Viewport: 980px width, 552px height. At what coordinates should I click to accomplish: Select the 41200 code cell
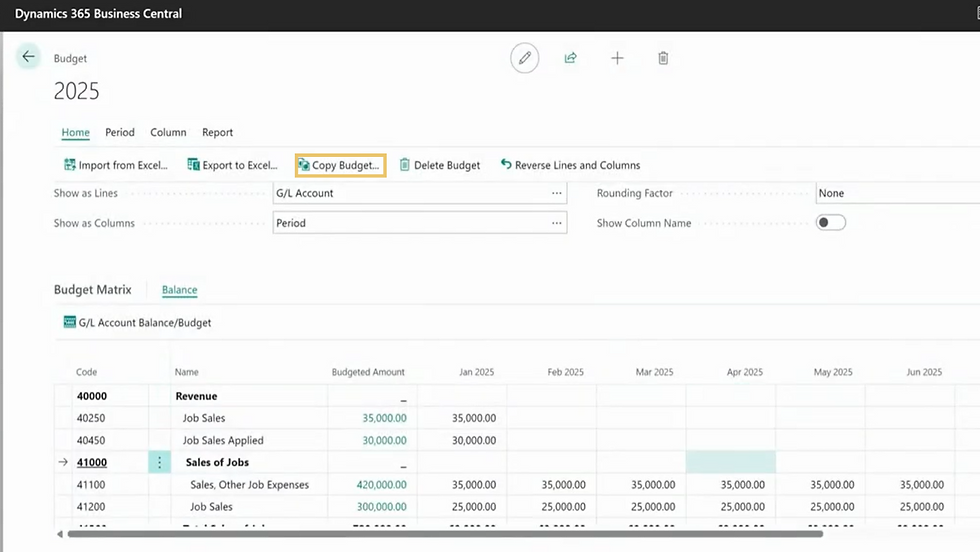[x=91, y=506]
